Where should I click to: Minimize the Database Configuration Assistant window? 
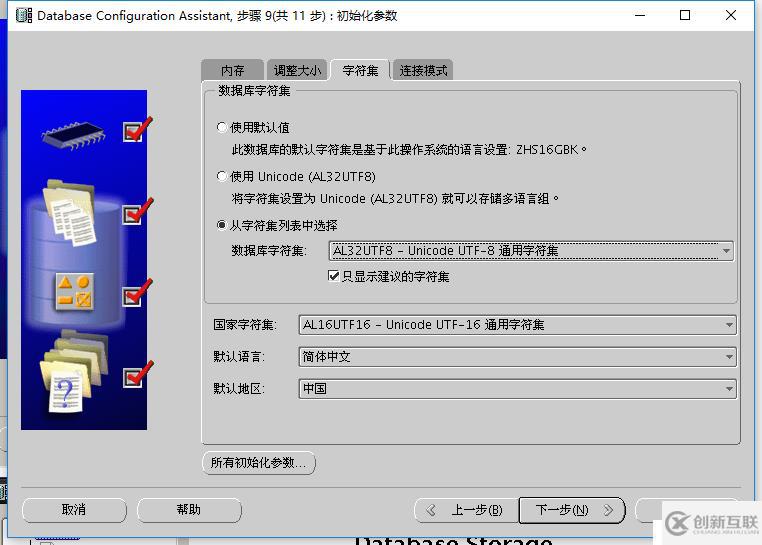(640, 16)
